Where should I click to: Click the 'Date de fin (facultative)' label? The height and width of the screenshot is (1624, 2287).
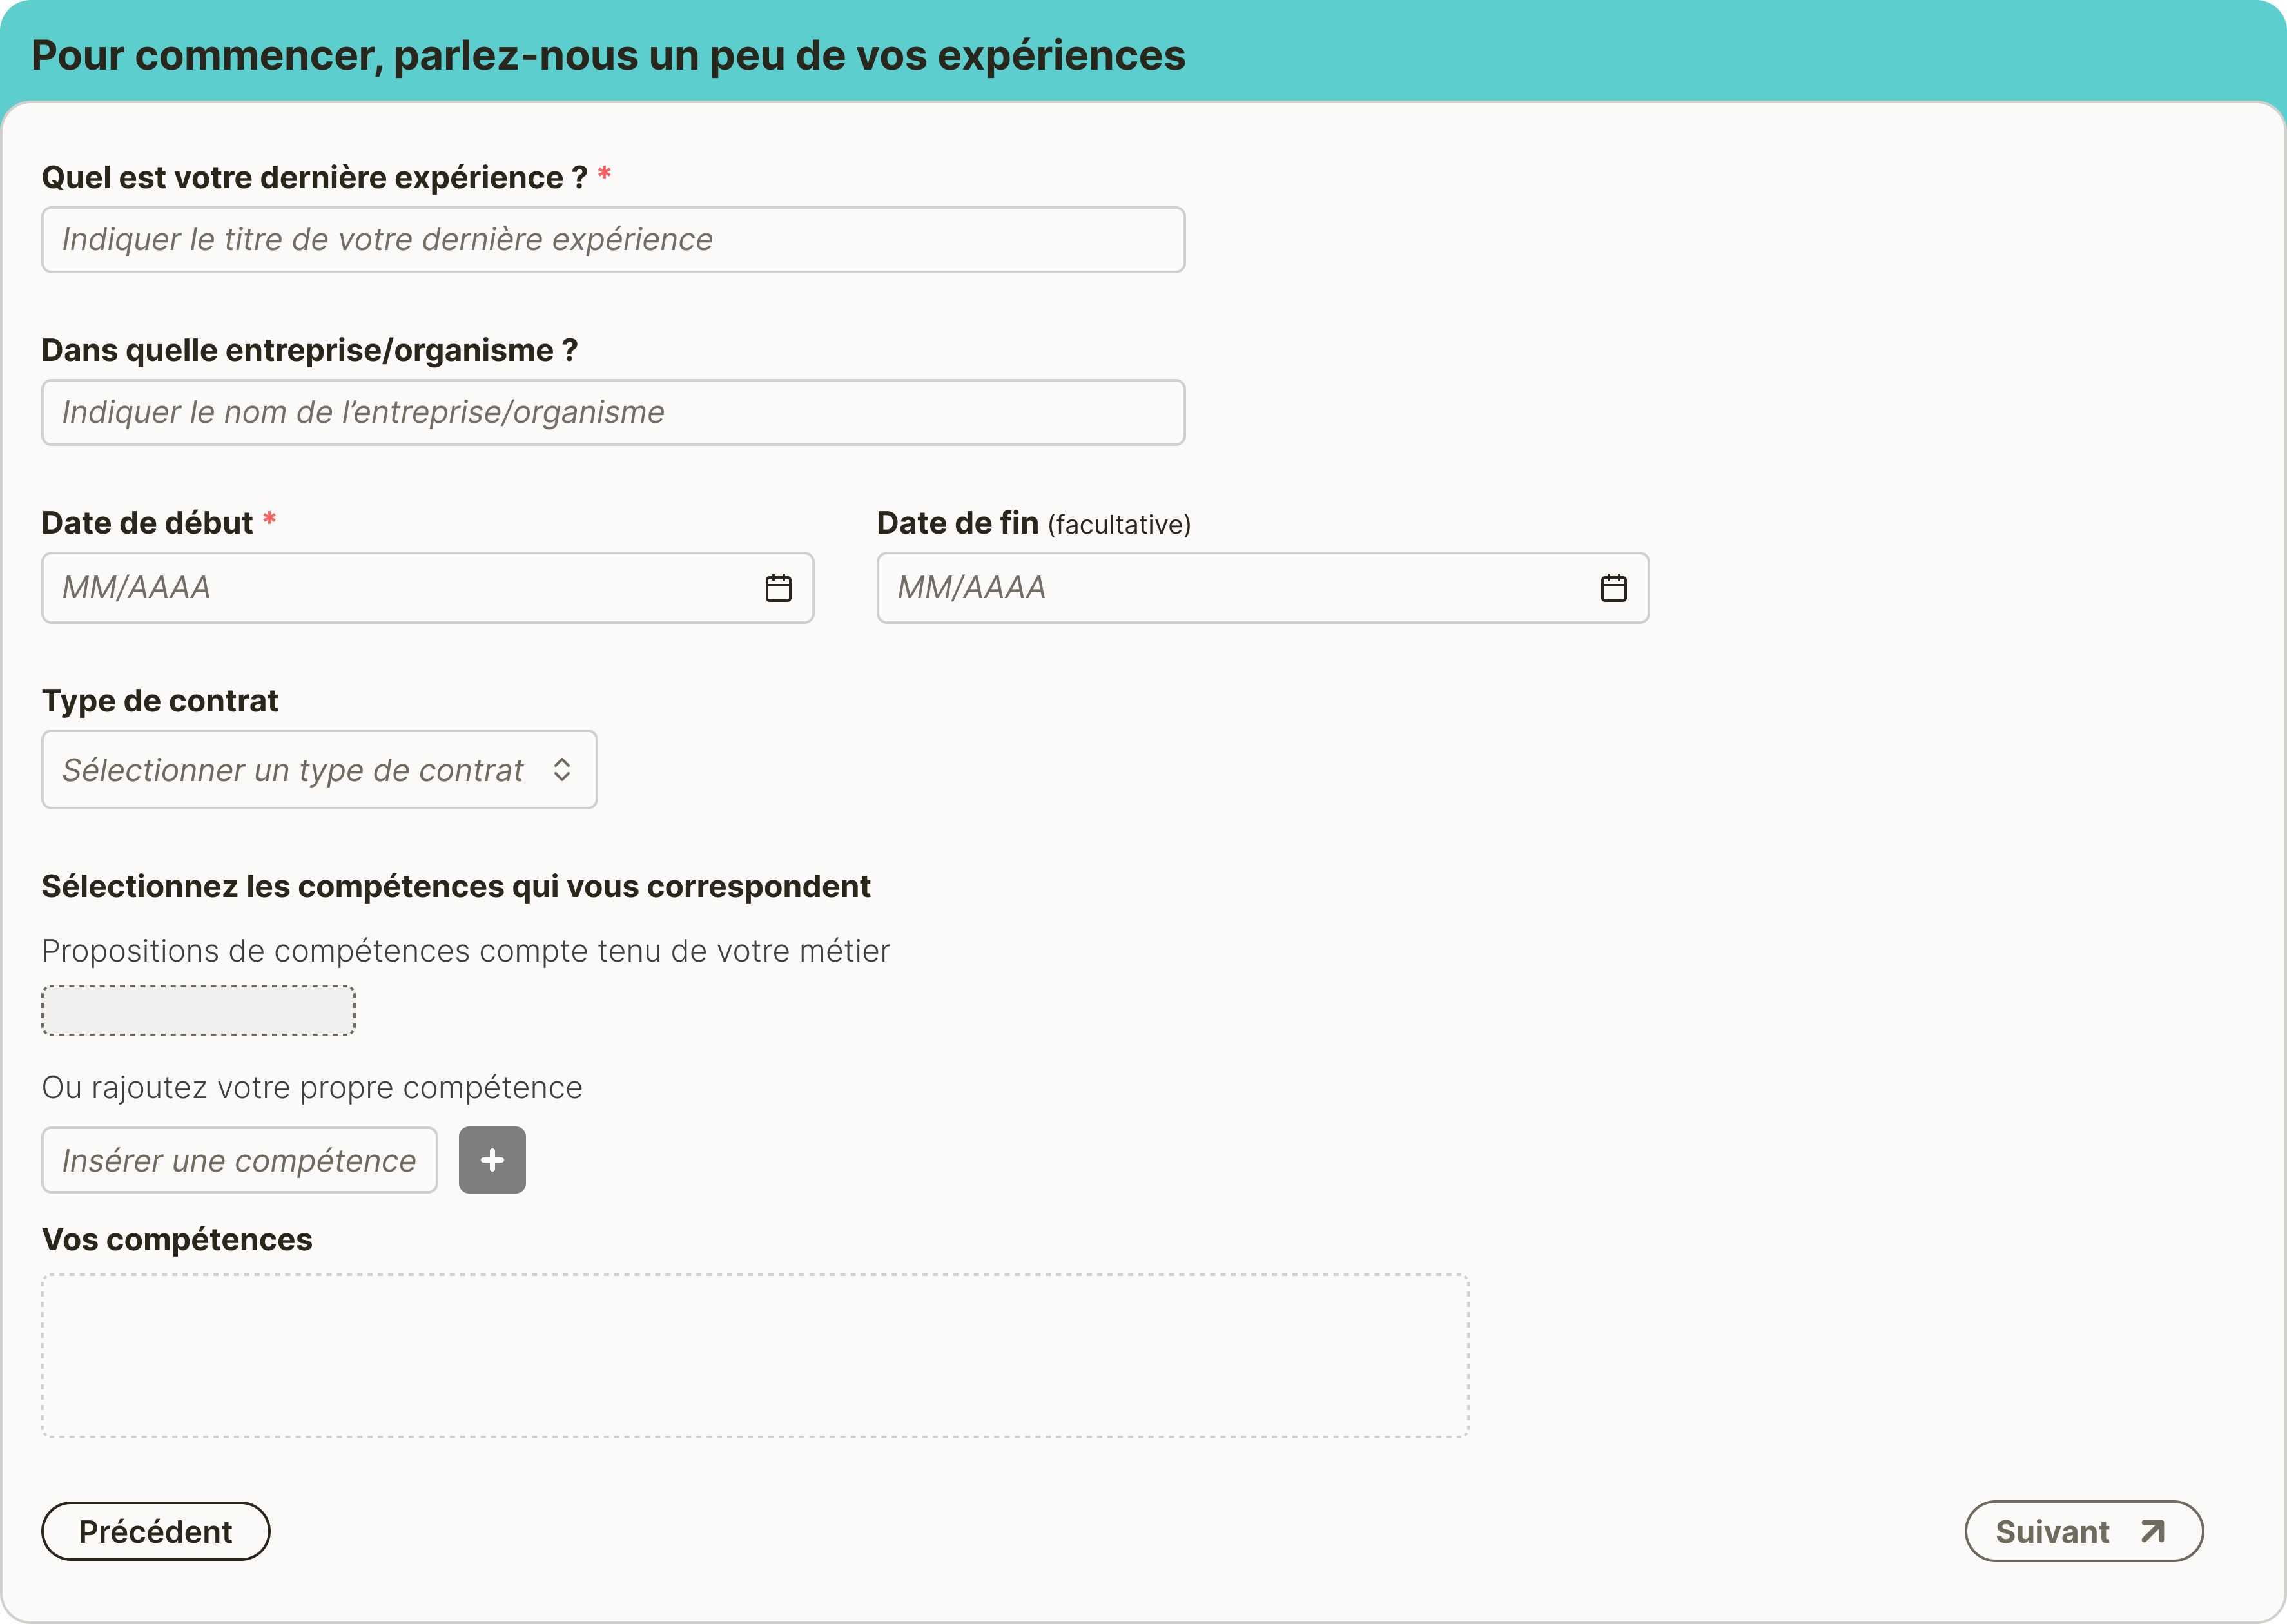[x=1033, y=523]
